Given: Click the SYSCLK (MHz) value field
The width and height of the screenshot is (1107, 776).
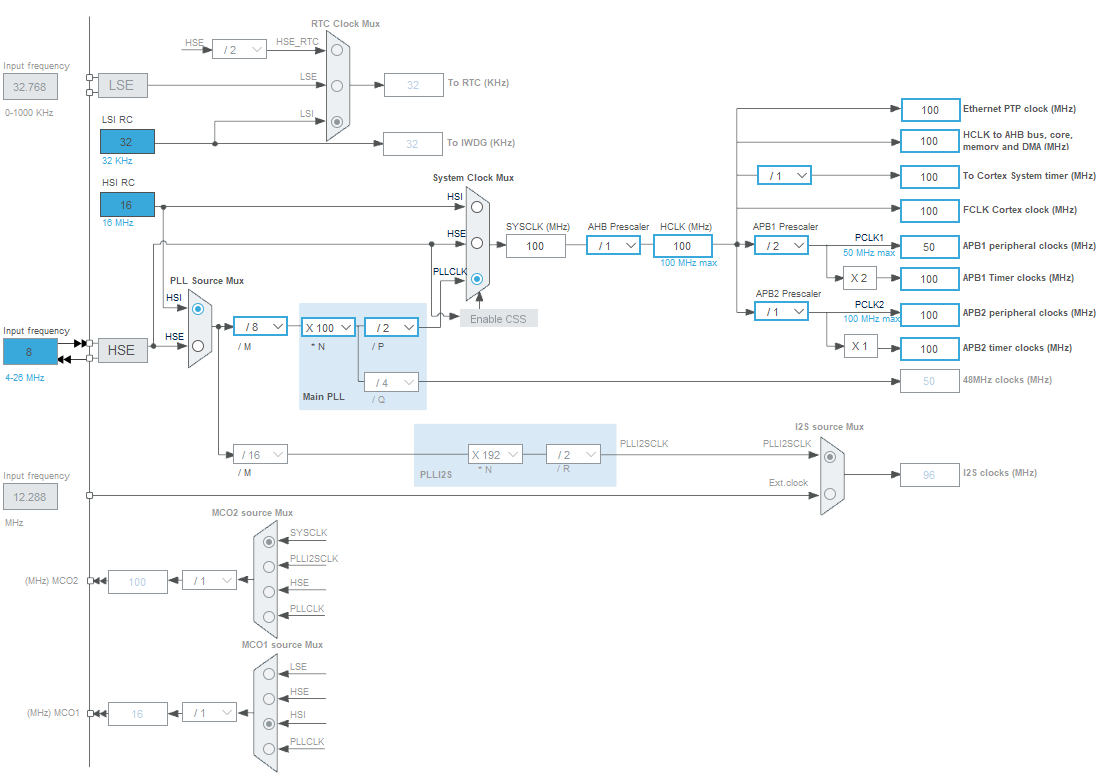Looking at the screenshot, I should tap(535, 246).
